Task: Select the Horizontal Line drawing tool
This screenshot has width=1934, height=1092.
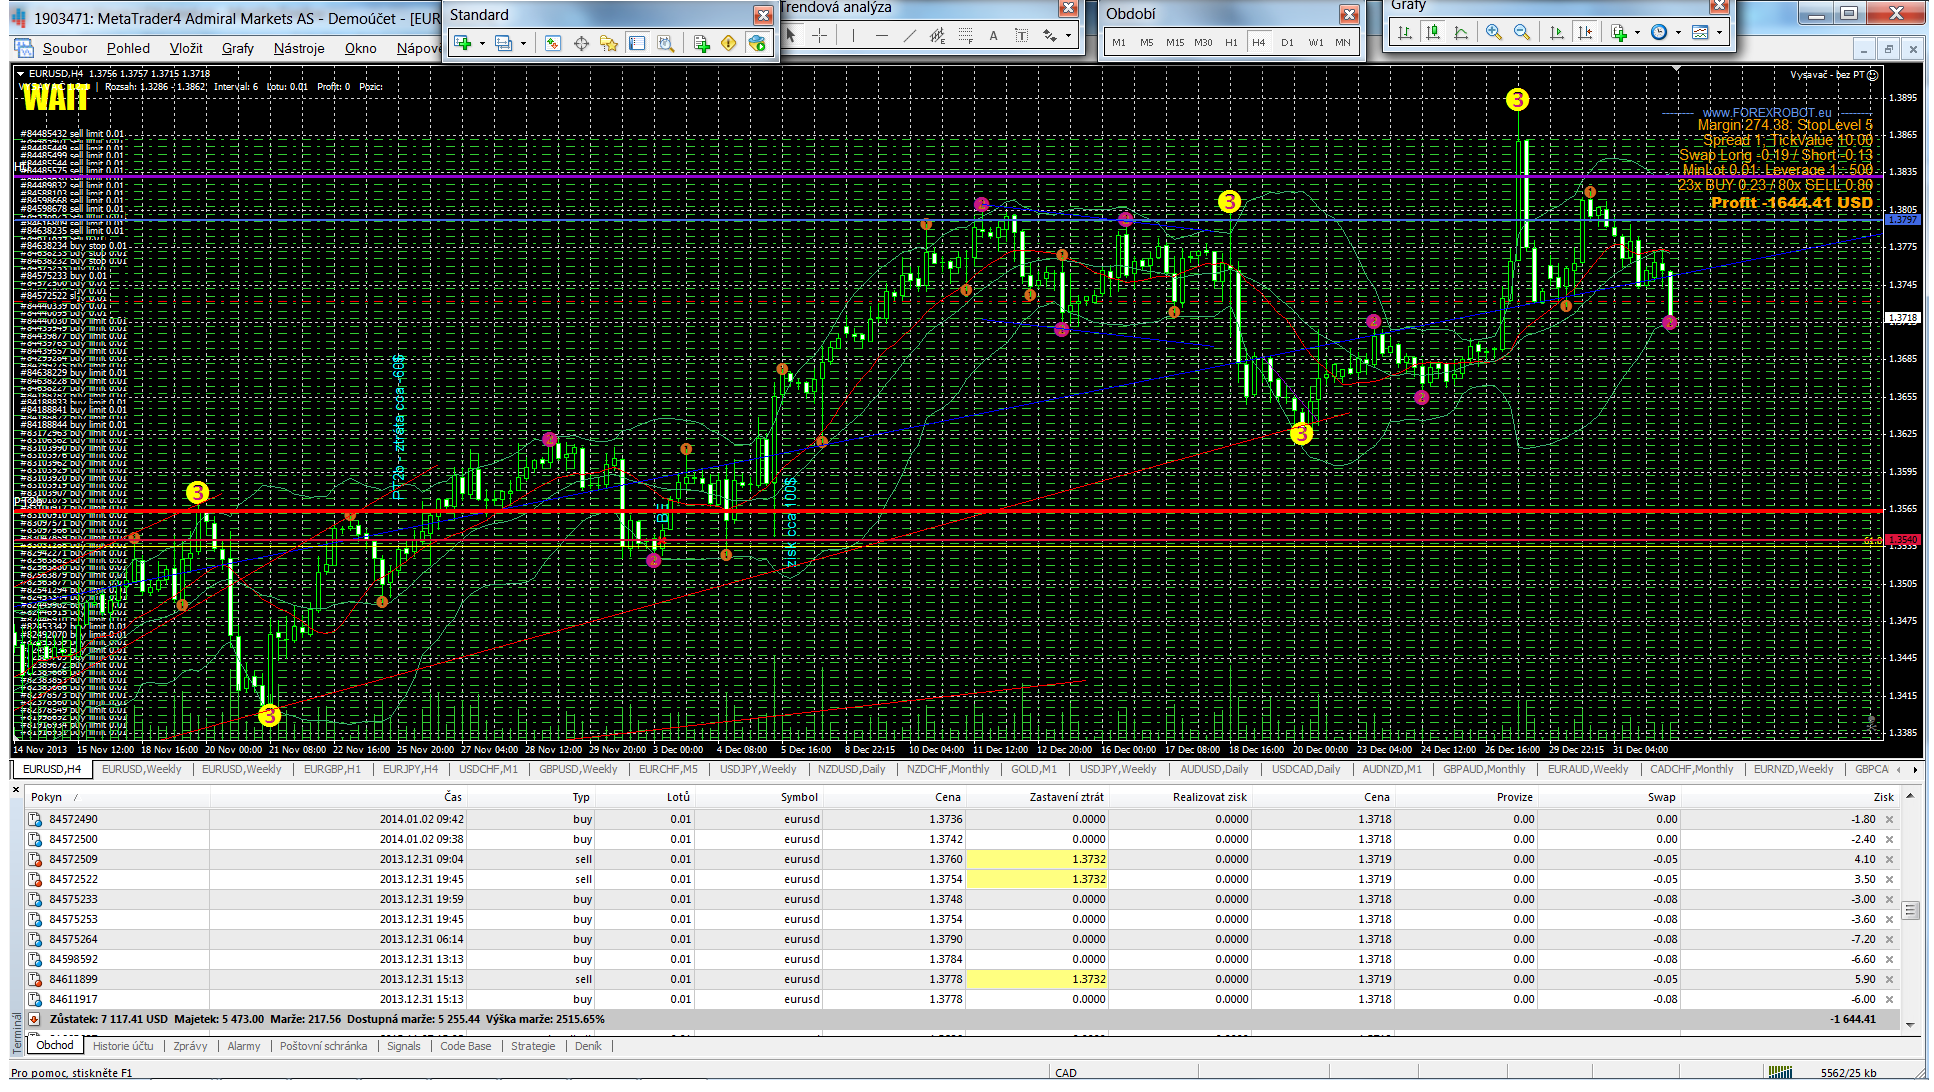Action: 881,35
